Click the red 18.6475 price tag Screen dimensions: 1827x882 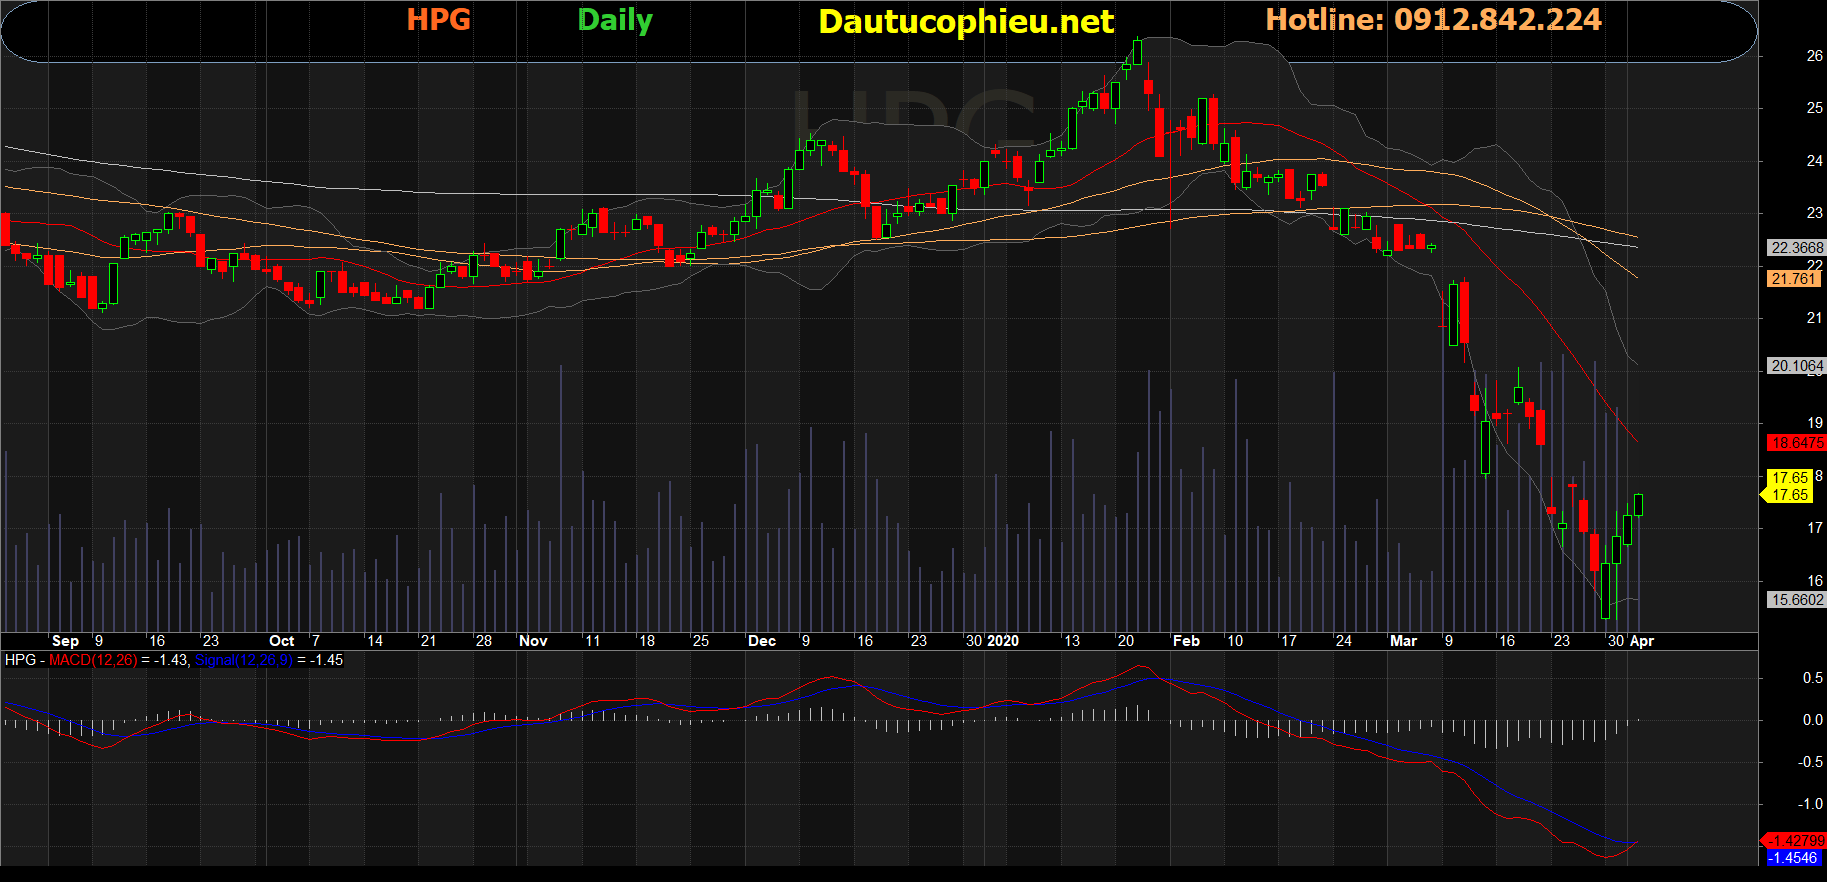[1796, 443]
